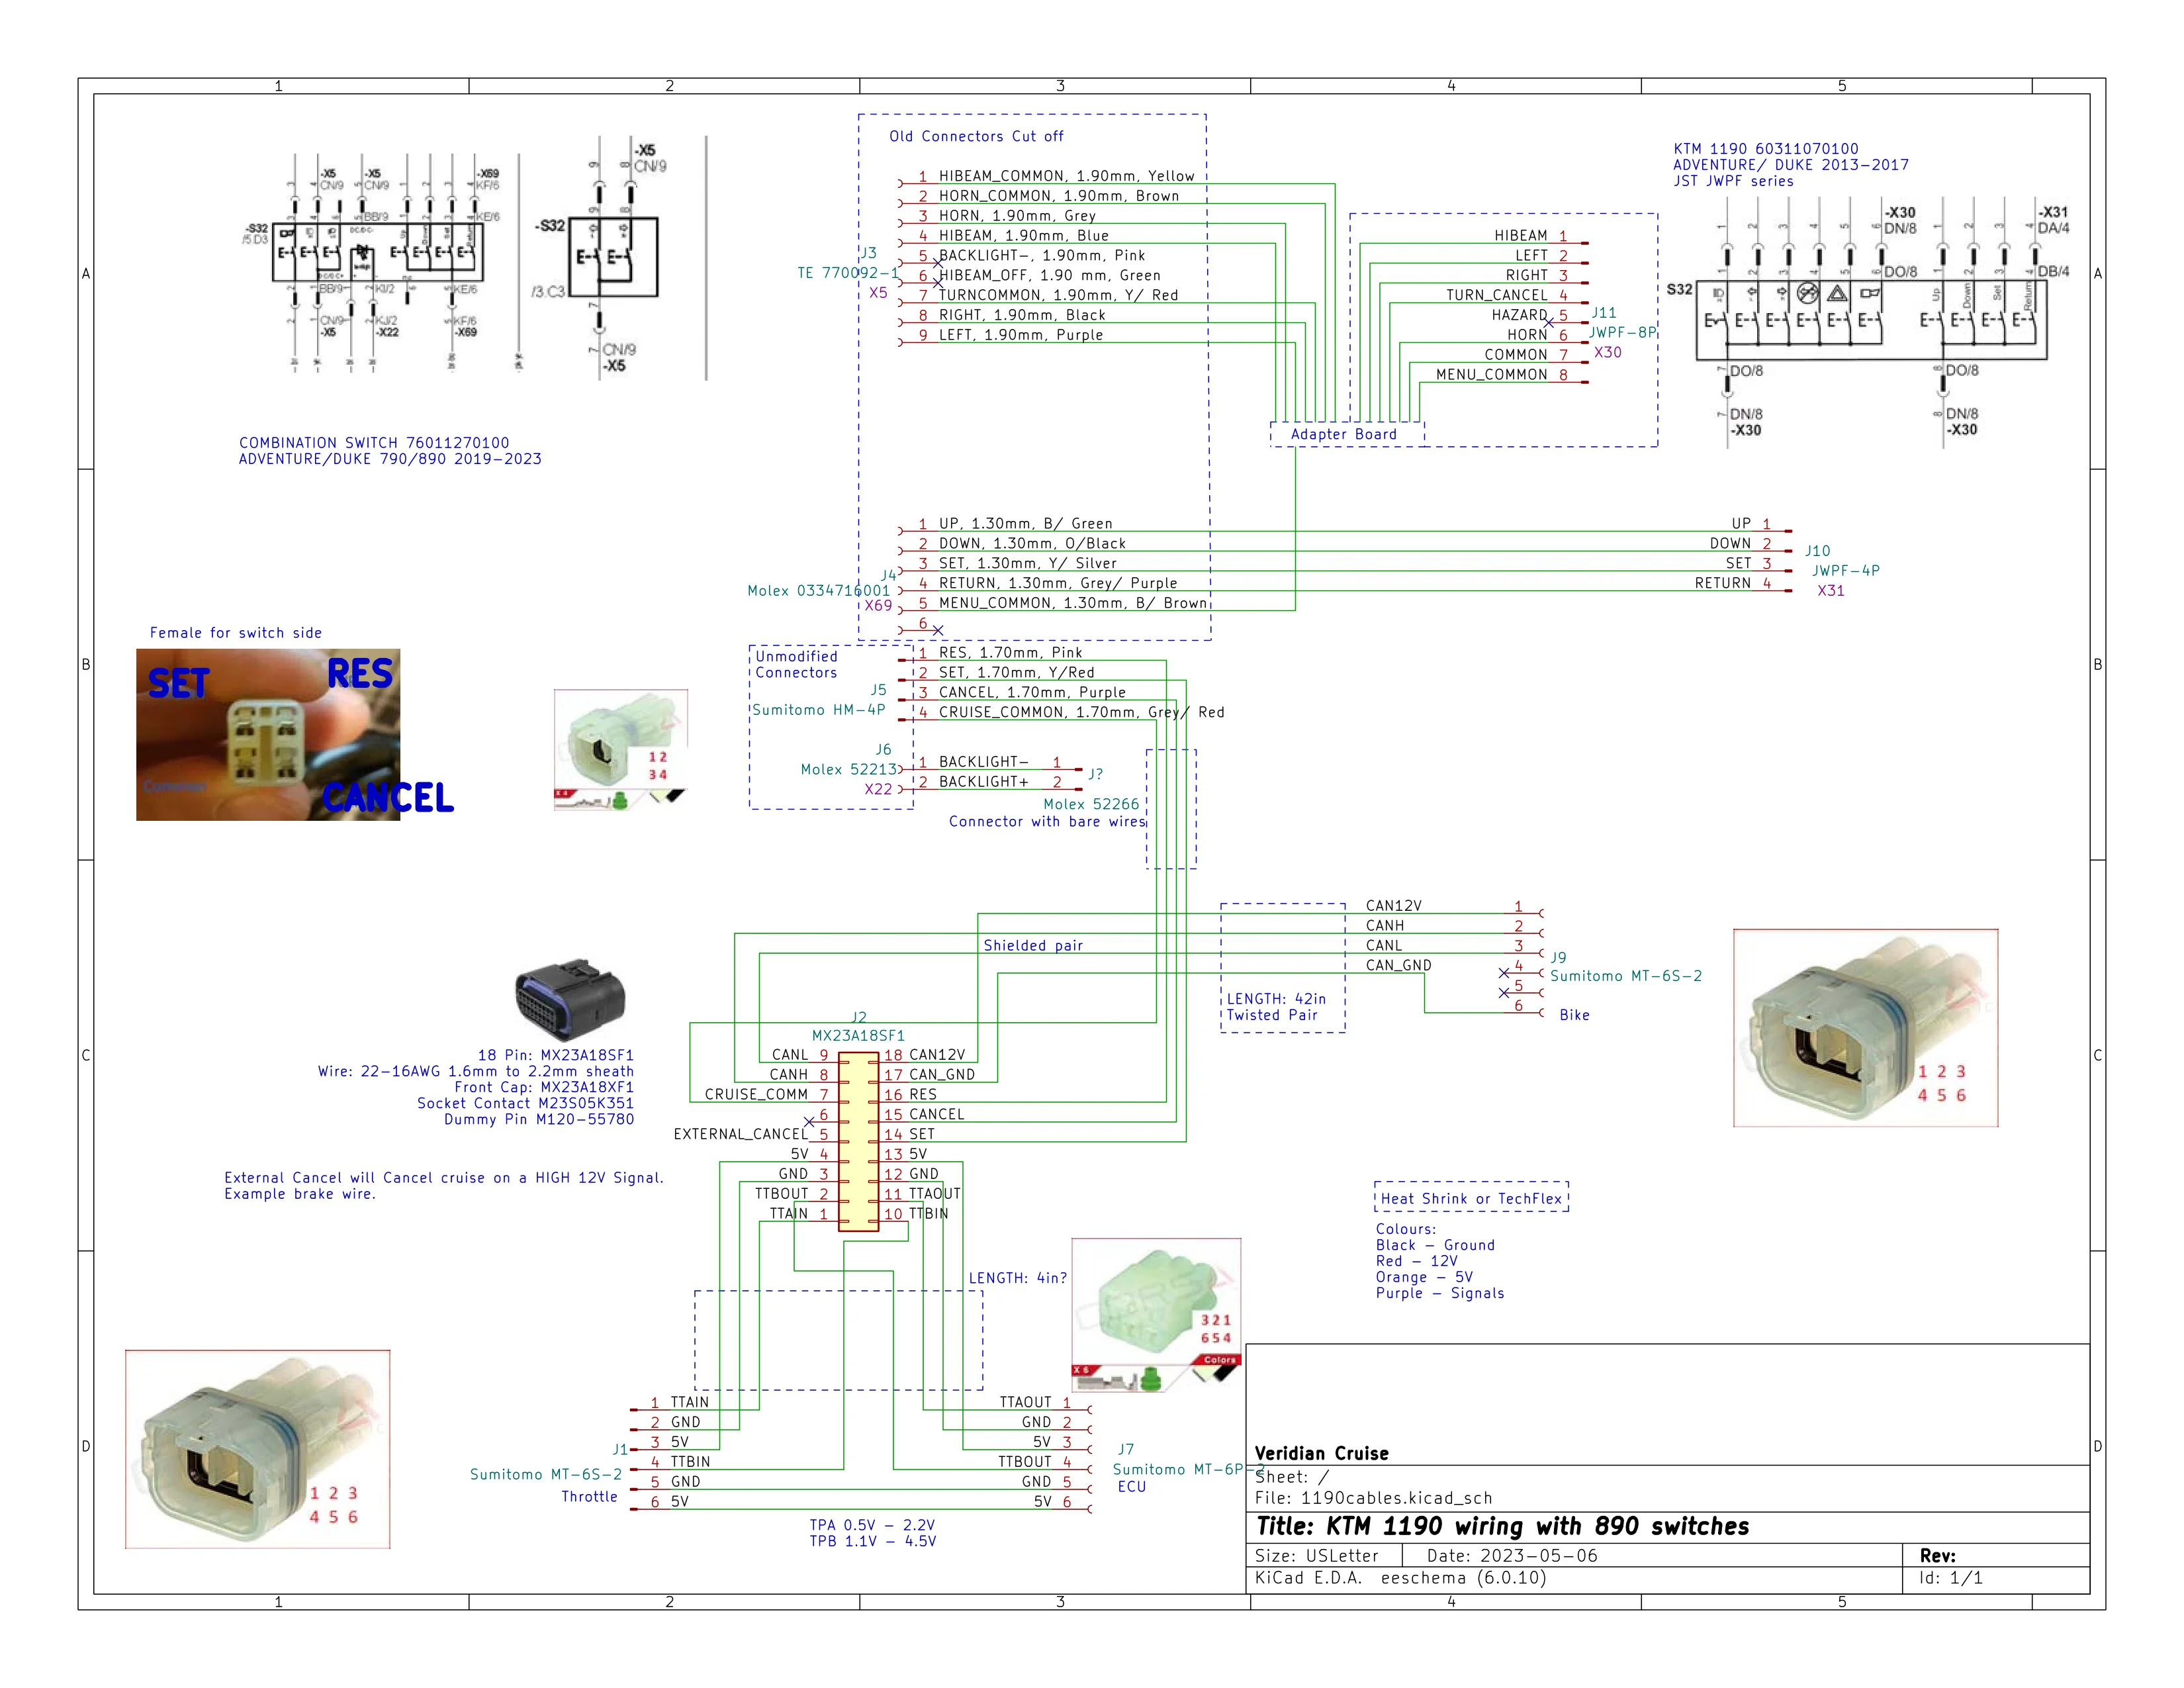2184x1688 pixels.
Task: Click the 'LENGTH: 4in?' note
Action: (x=1017, y=1278)
